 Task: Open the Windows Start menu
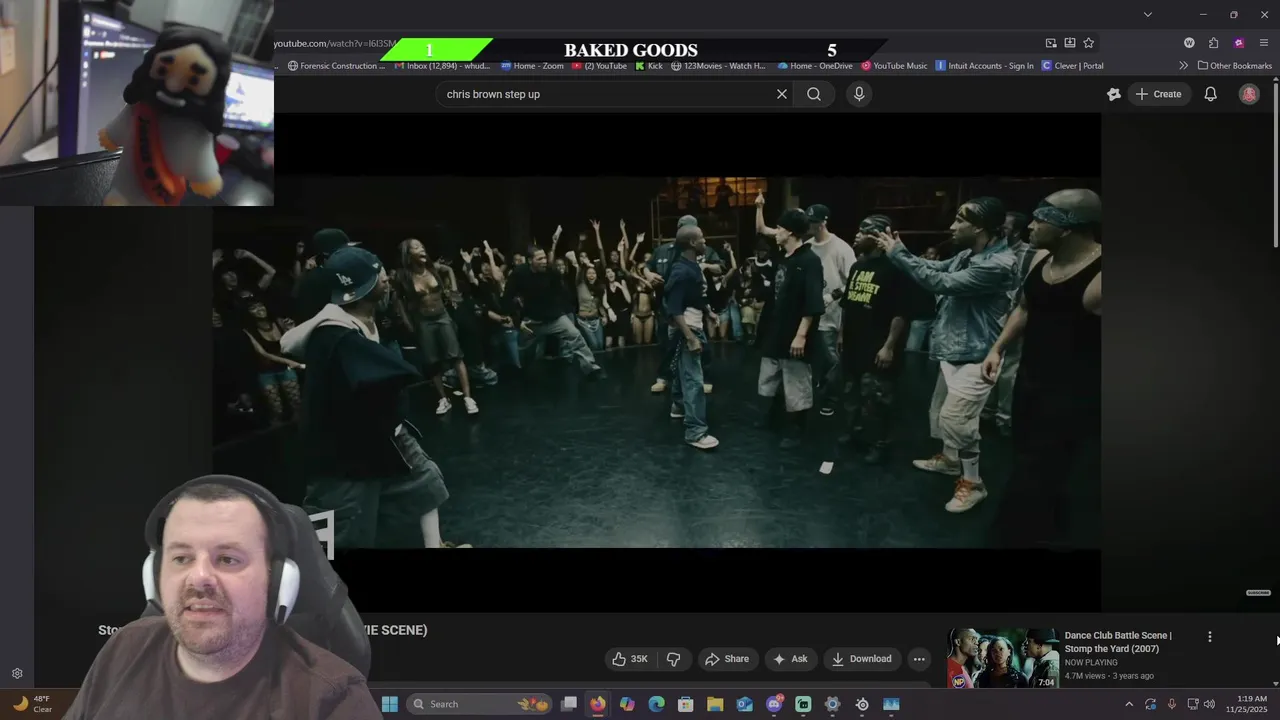pos(390,704)
